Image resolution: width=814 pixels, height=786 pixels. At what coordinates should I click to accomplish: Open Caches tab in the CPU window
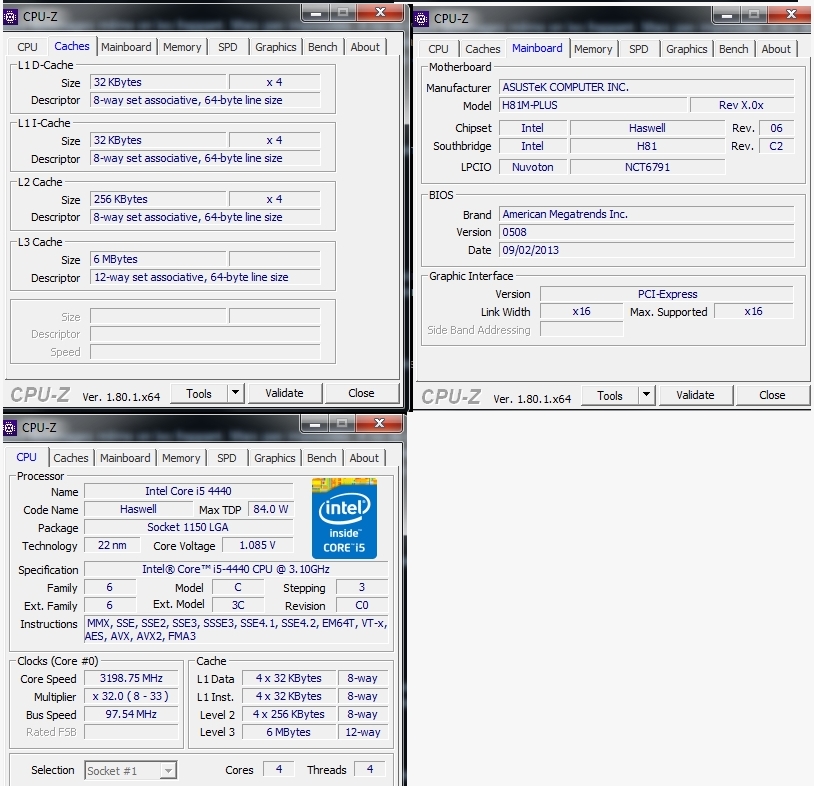click(71, 458)
